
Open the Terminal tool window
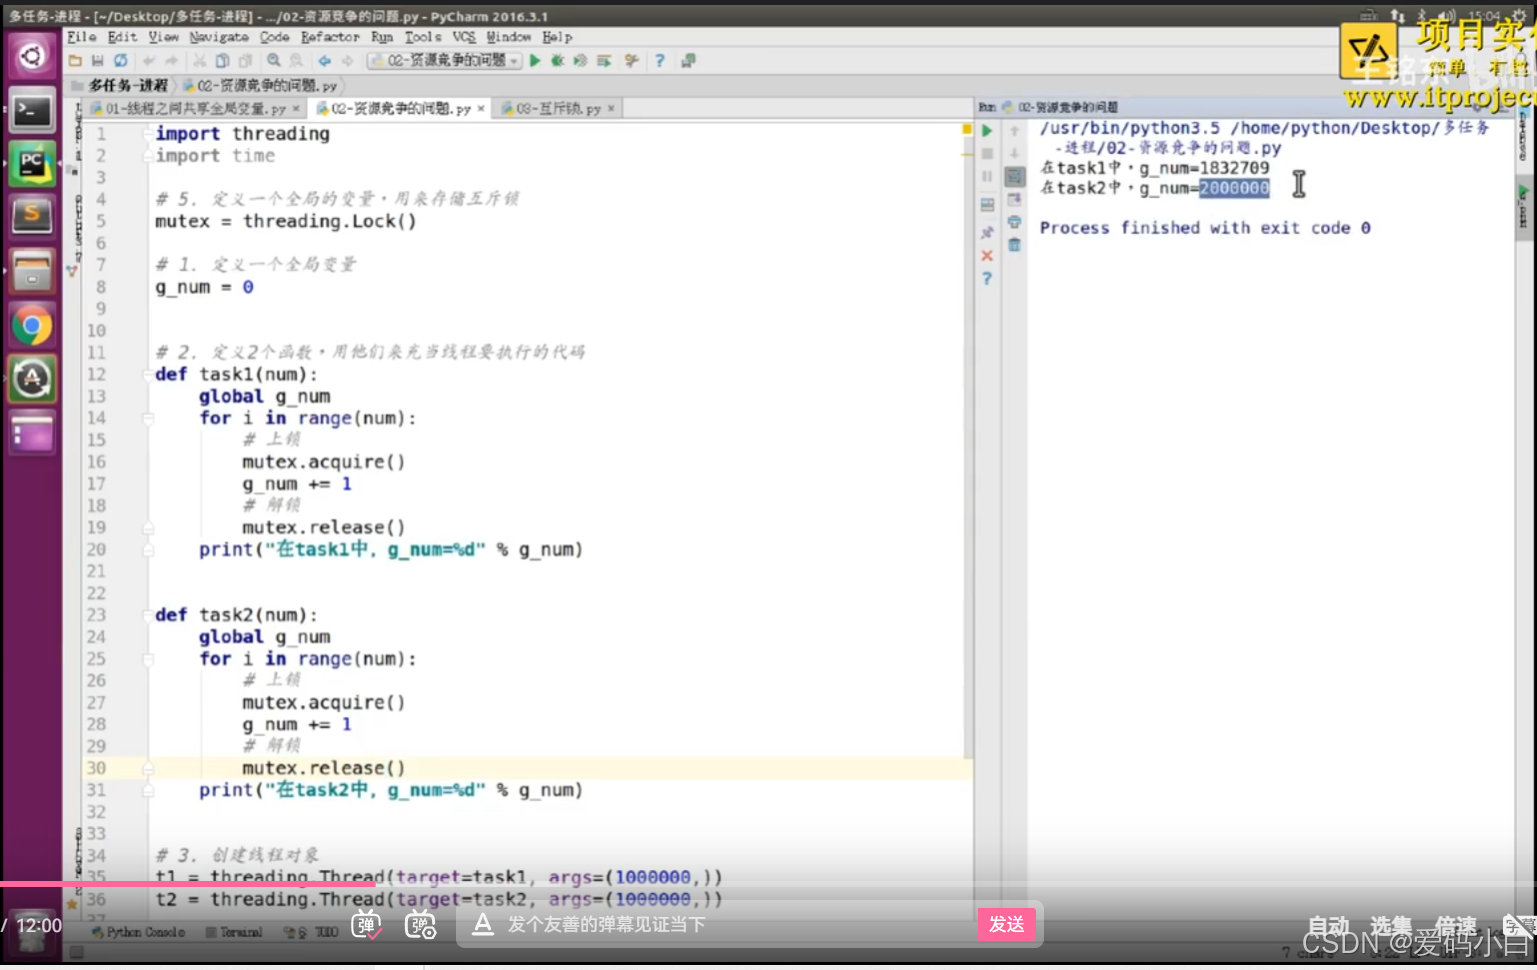pos(234,932)
